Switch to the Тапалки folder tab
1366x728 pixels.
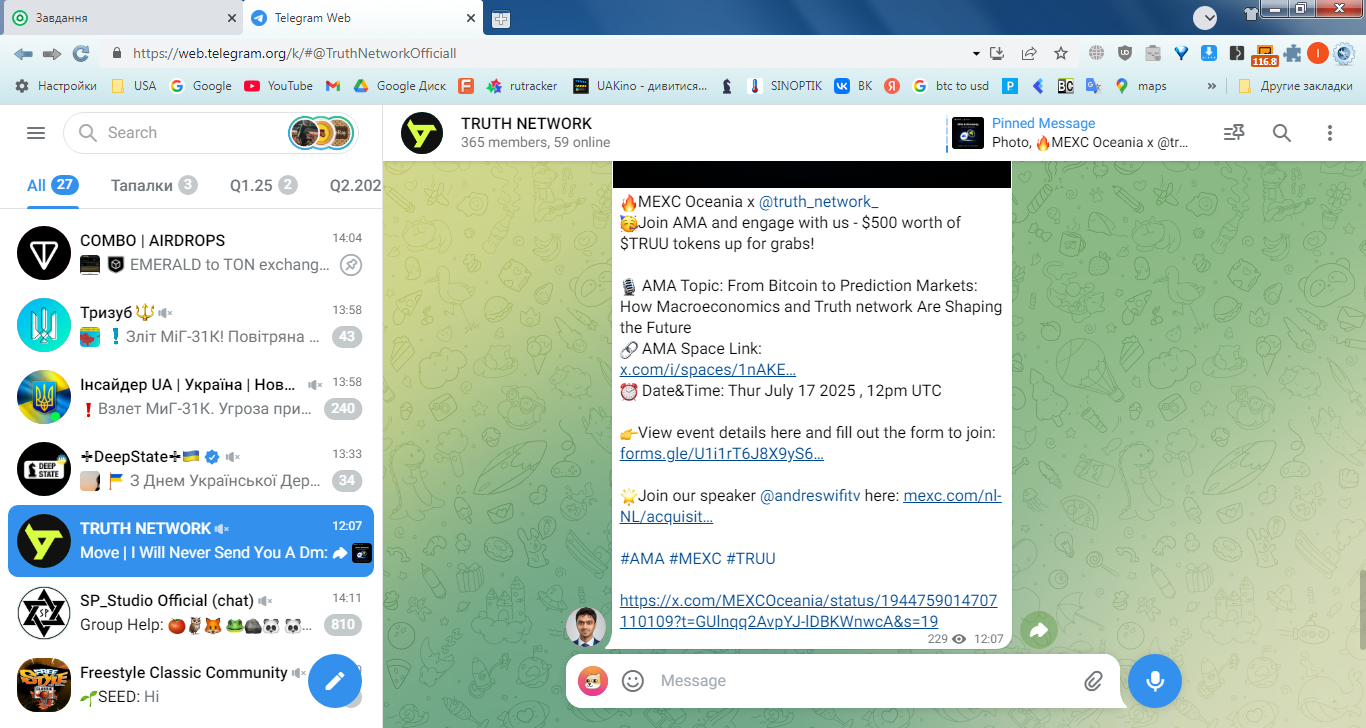154,185
